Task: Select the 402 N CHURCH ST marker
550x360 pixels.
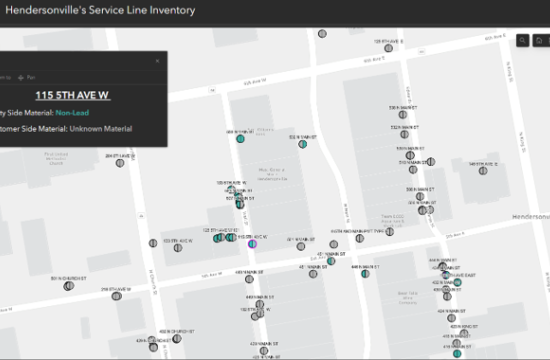Action: pos(177,339)
